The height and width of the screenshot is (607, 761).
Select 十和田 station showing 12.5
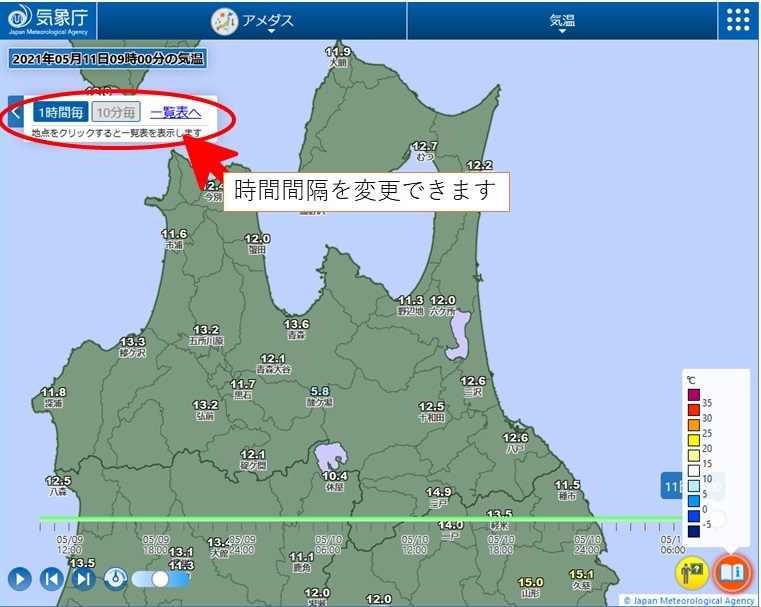pos(431,411)
